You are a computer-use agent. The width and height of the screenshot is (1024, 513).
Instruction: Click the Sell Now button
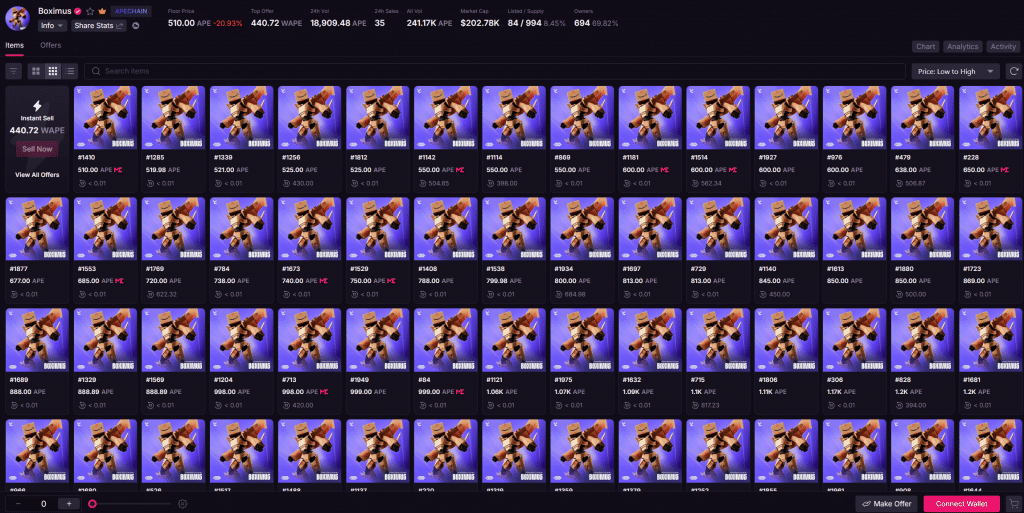(x=37, y=149)
